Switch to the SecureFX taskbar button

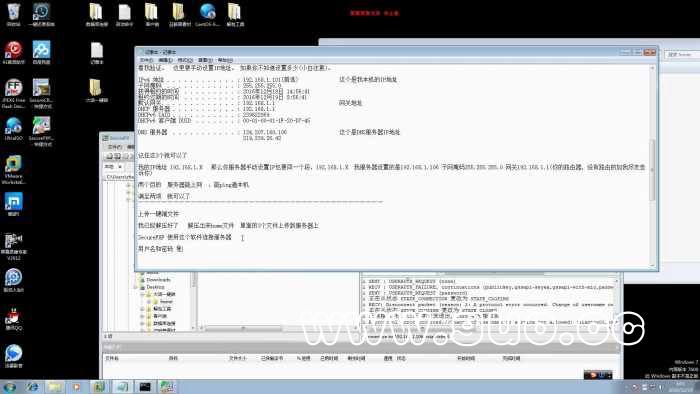(167, 387)
